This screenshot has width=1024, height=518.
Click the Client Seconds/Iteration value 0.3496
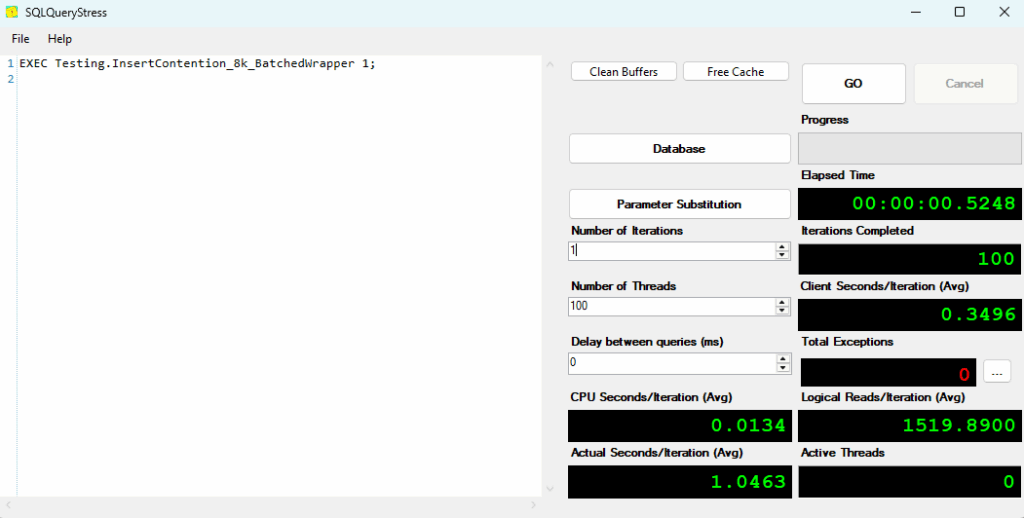pos(978,315)
